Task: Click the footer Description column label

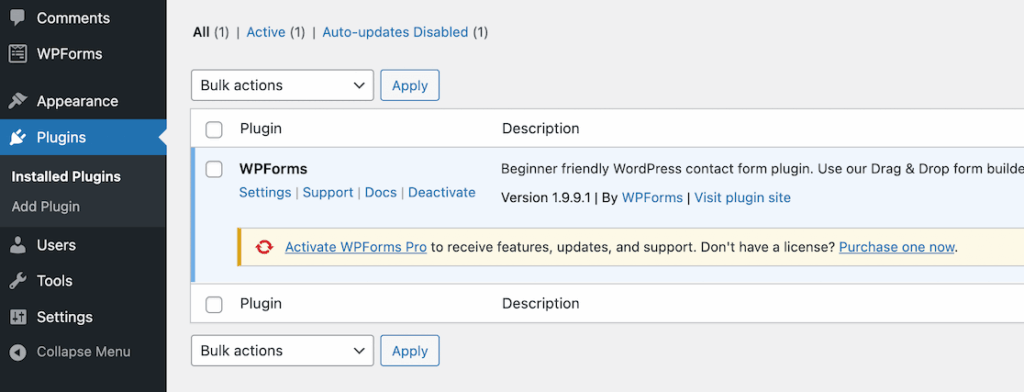Action: (x=541, y=304)
